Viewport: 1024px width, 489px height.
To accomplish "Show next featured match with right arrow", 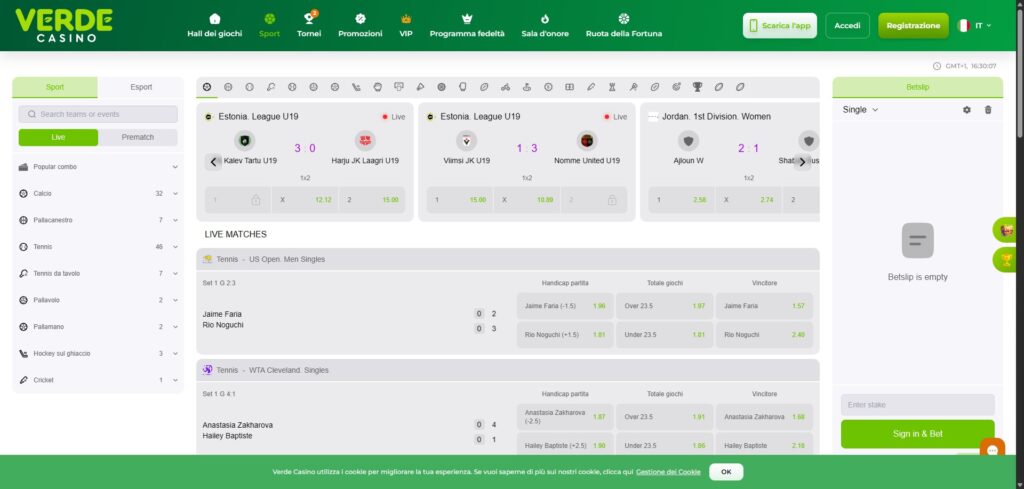I will pos(803,162).
